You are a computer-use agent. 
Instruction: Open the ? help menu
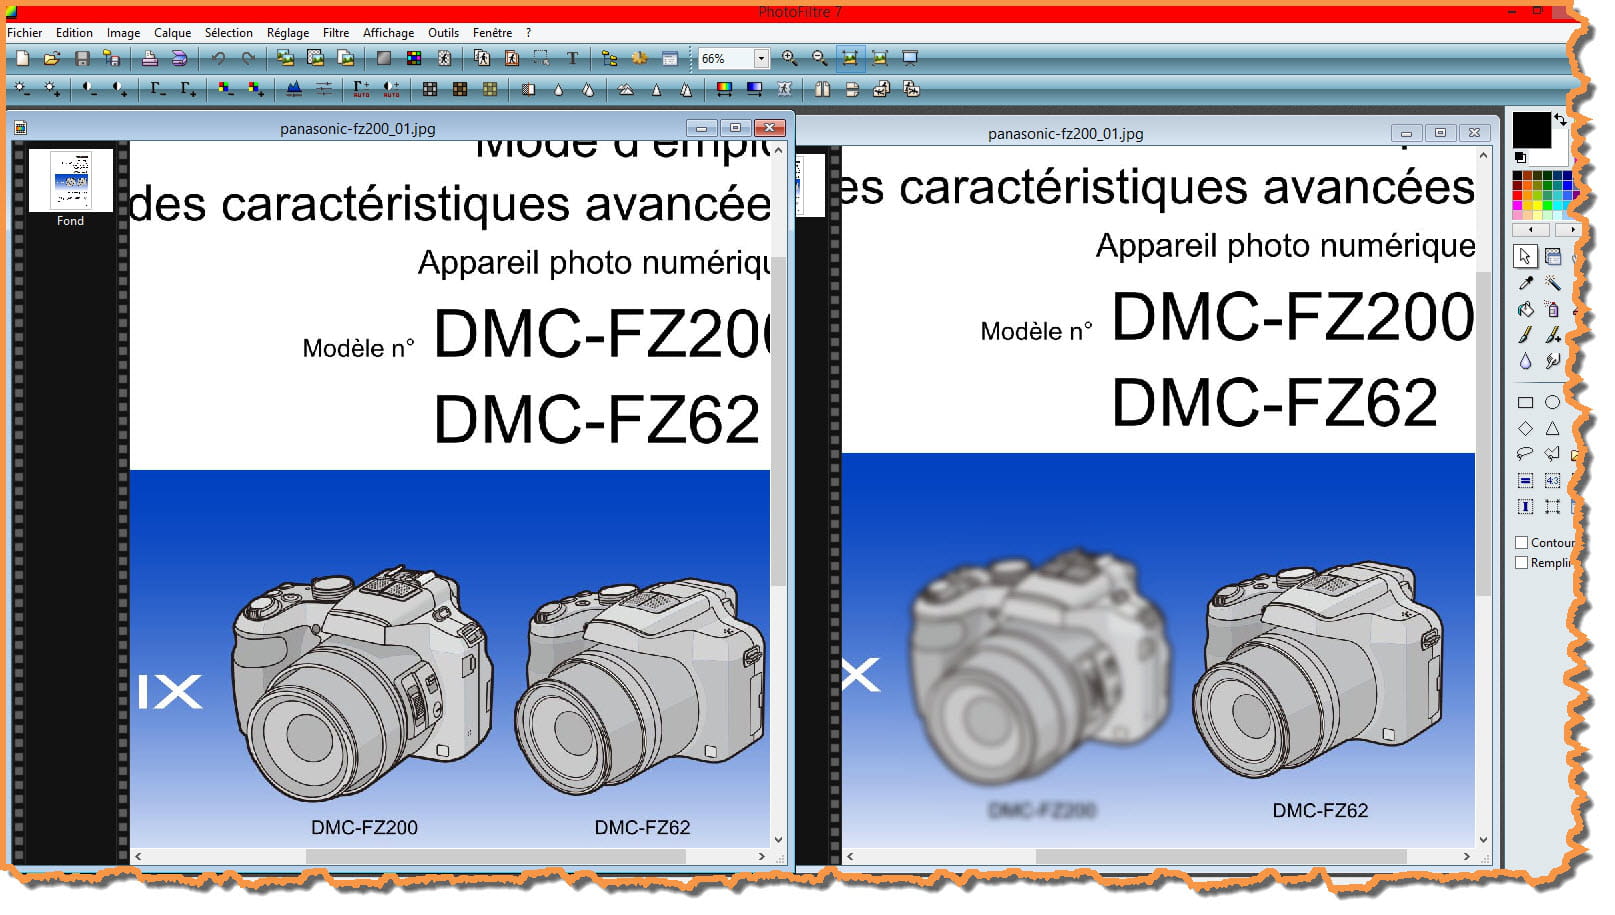click(528, 33)
